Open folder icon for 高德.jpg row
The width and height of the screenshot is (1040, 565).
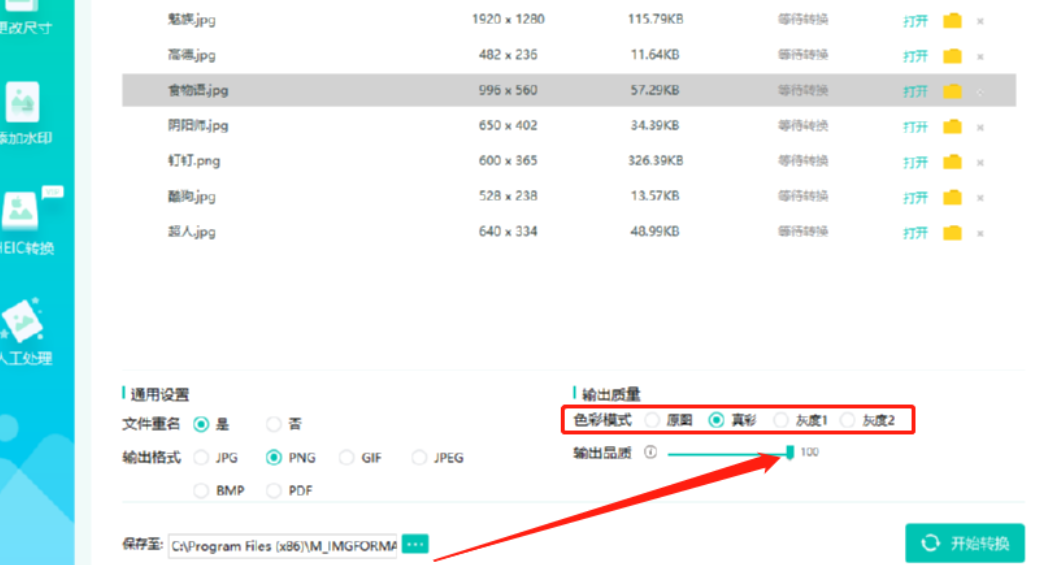(952, 56)
